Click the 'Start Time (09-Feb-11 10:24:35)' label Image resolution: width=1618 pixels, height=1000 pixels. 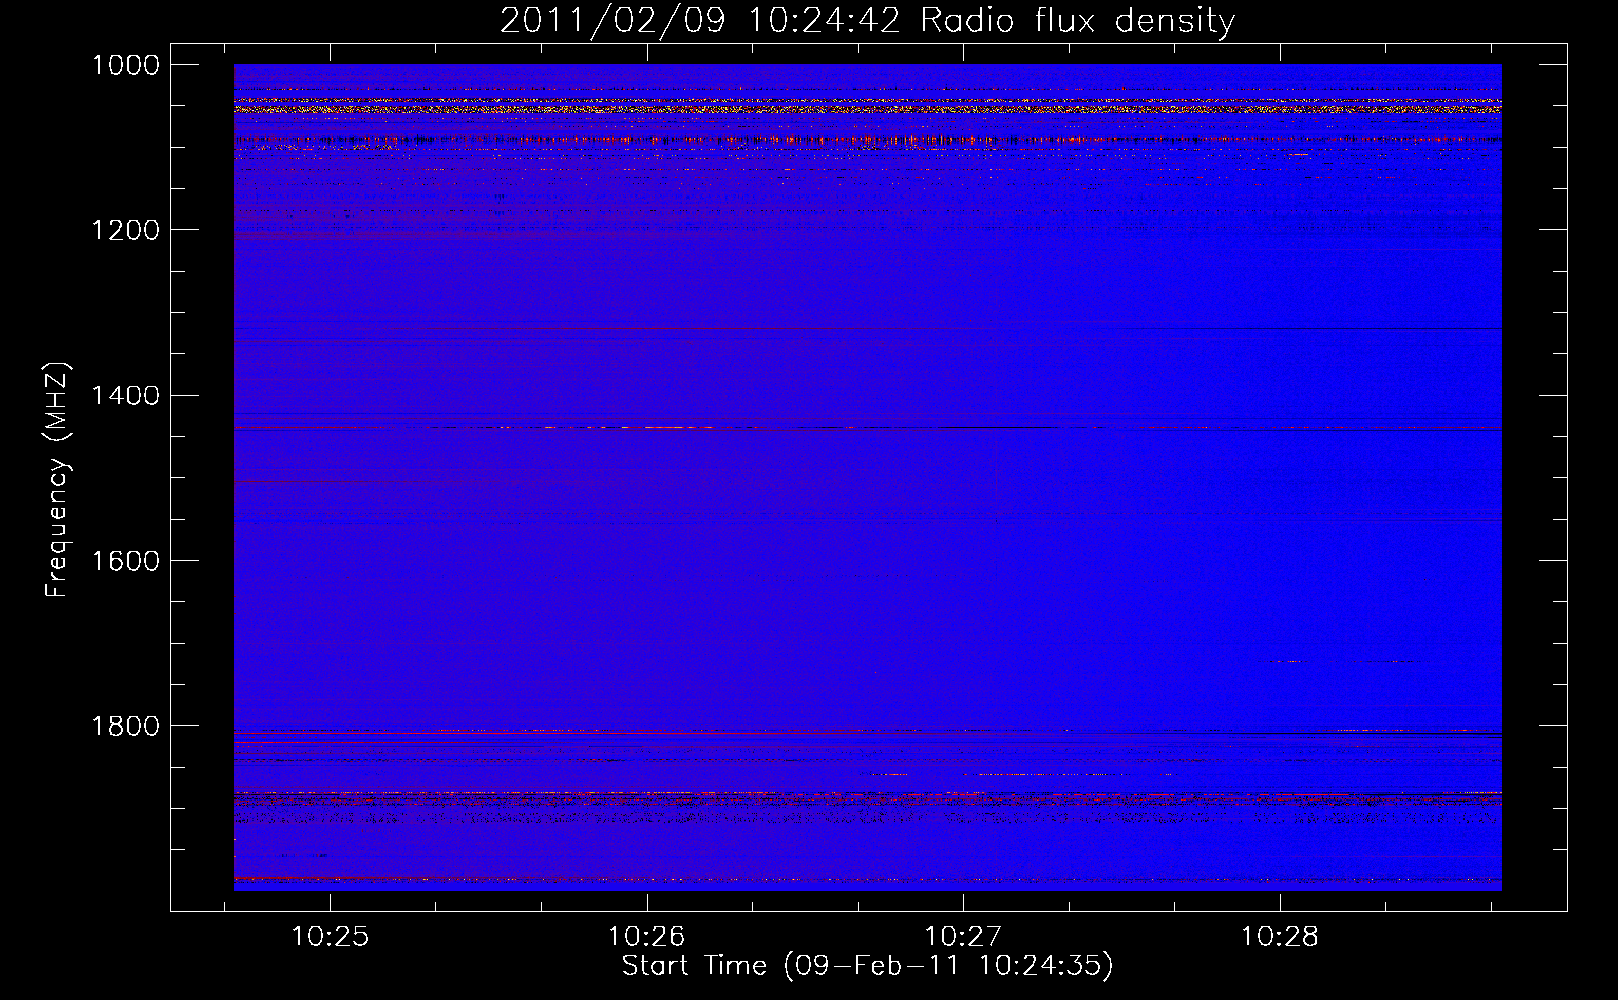tap(867, 966)
